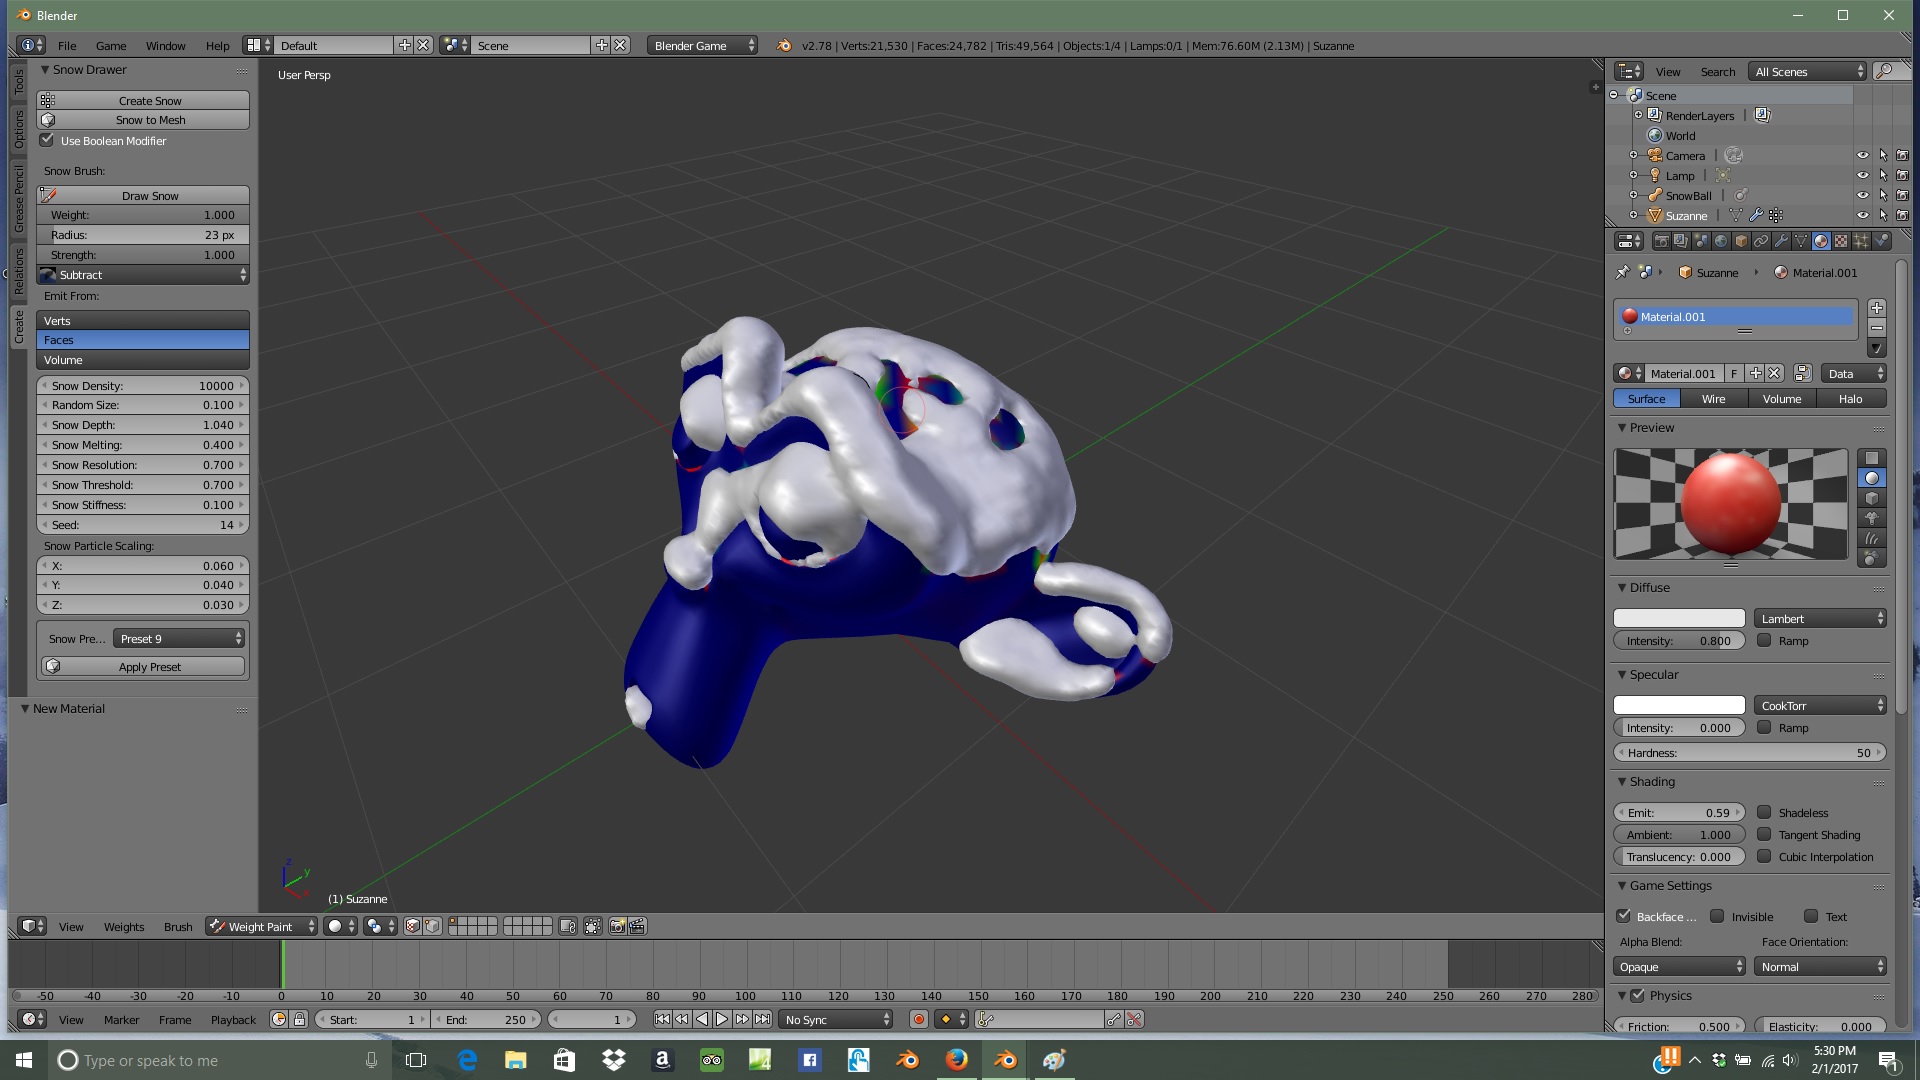
Task: Open the Weights menu in viewport header
Action: [x=124, y=926]
